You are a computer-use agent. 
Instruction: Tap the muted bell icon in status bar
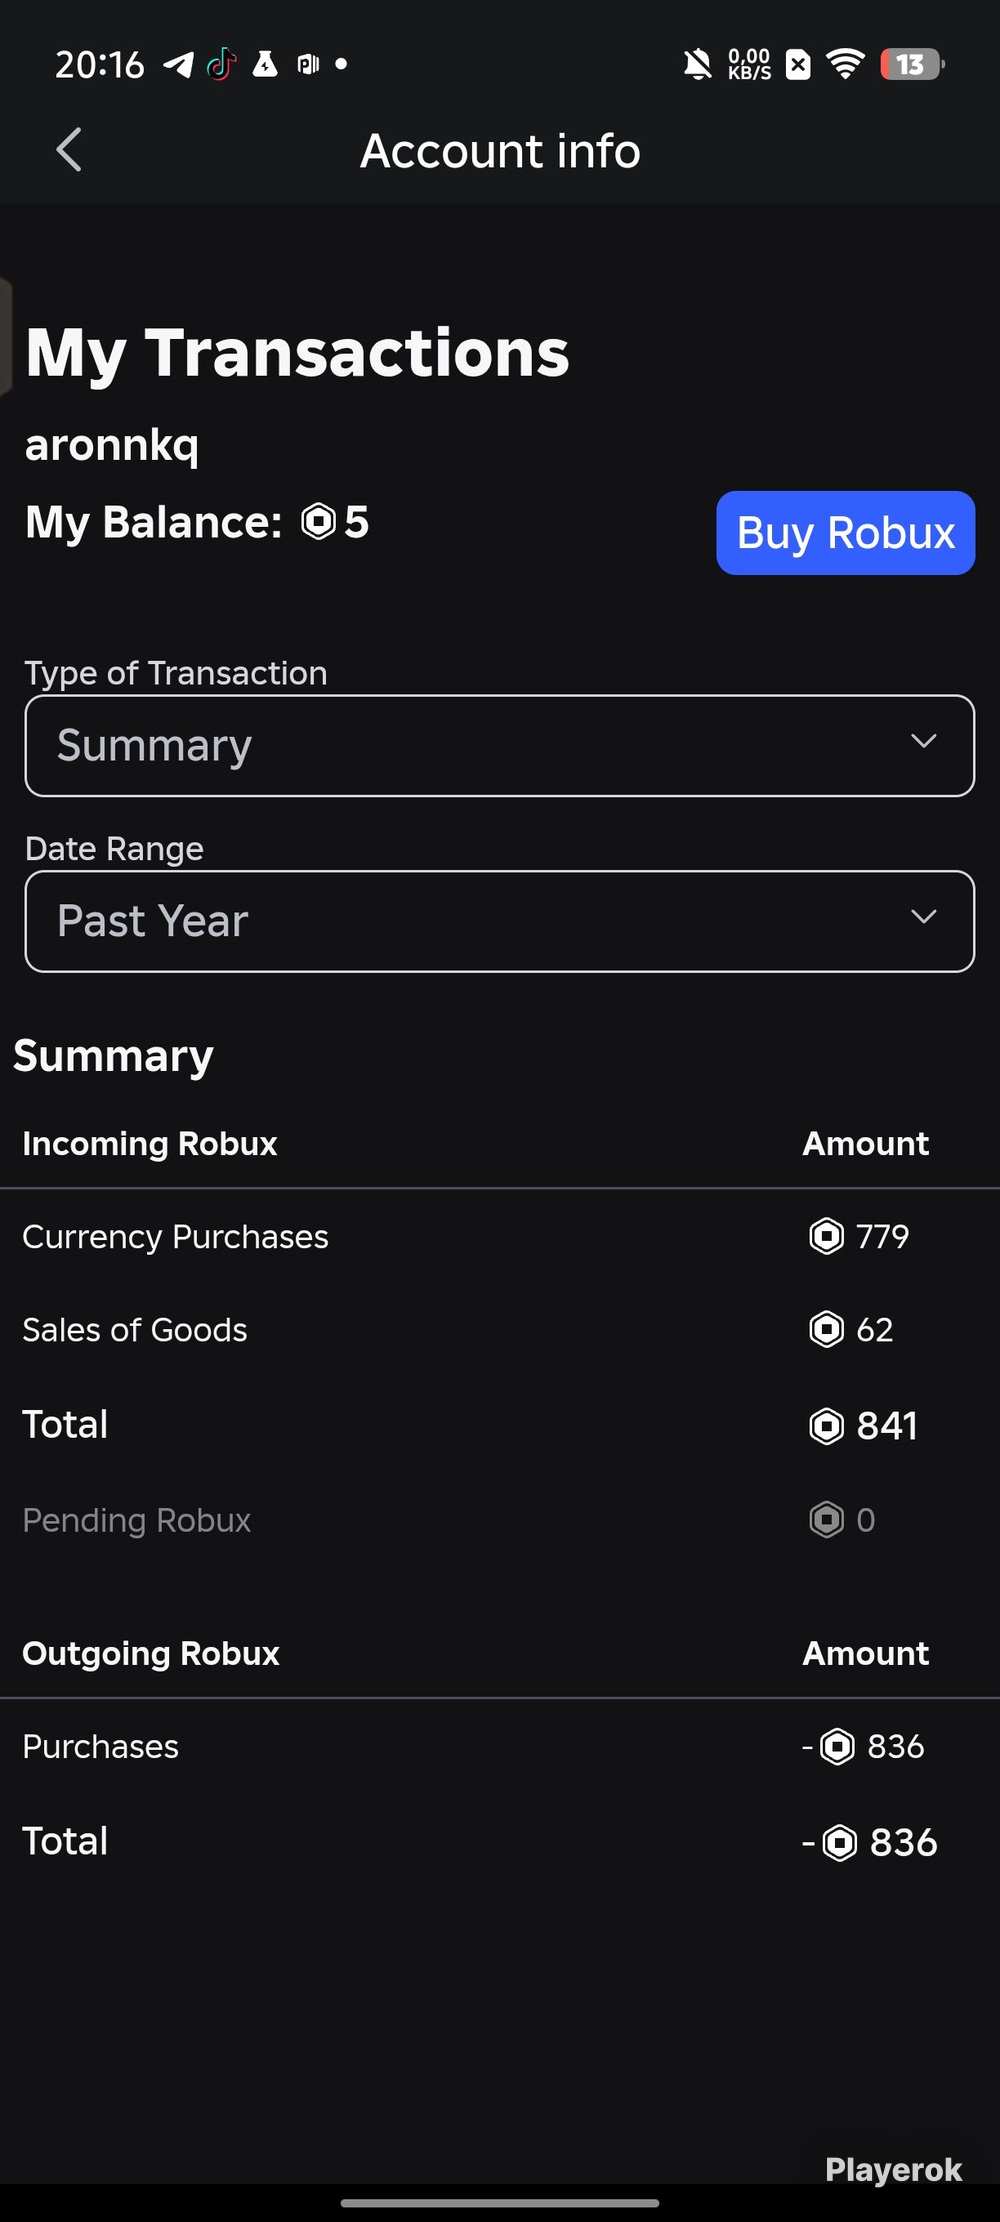pos(697,65)
